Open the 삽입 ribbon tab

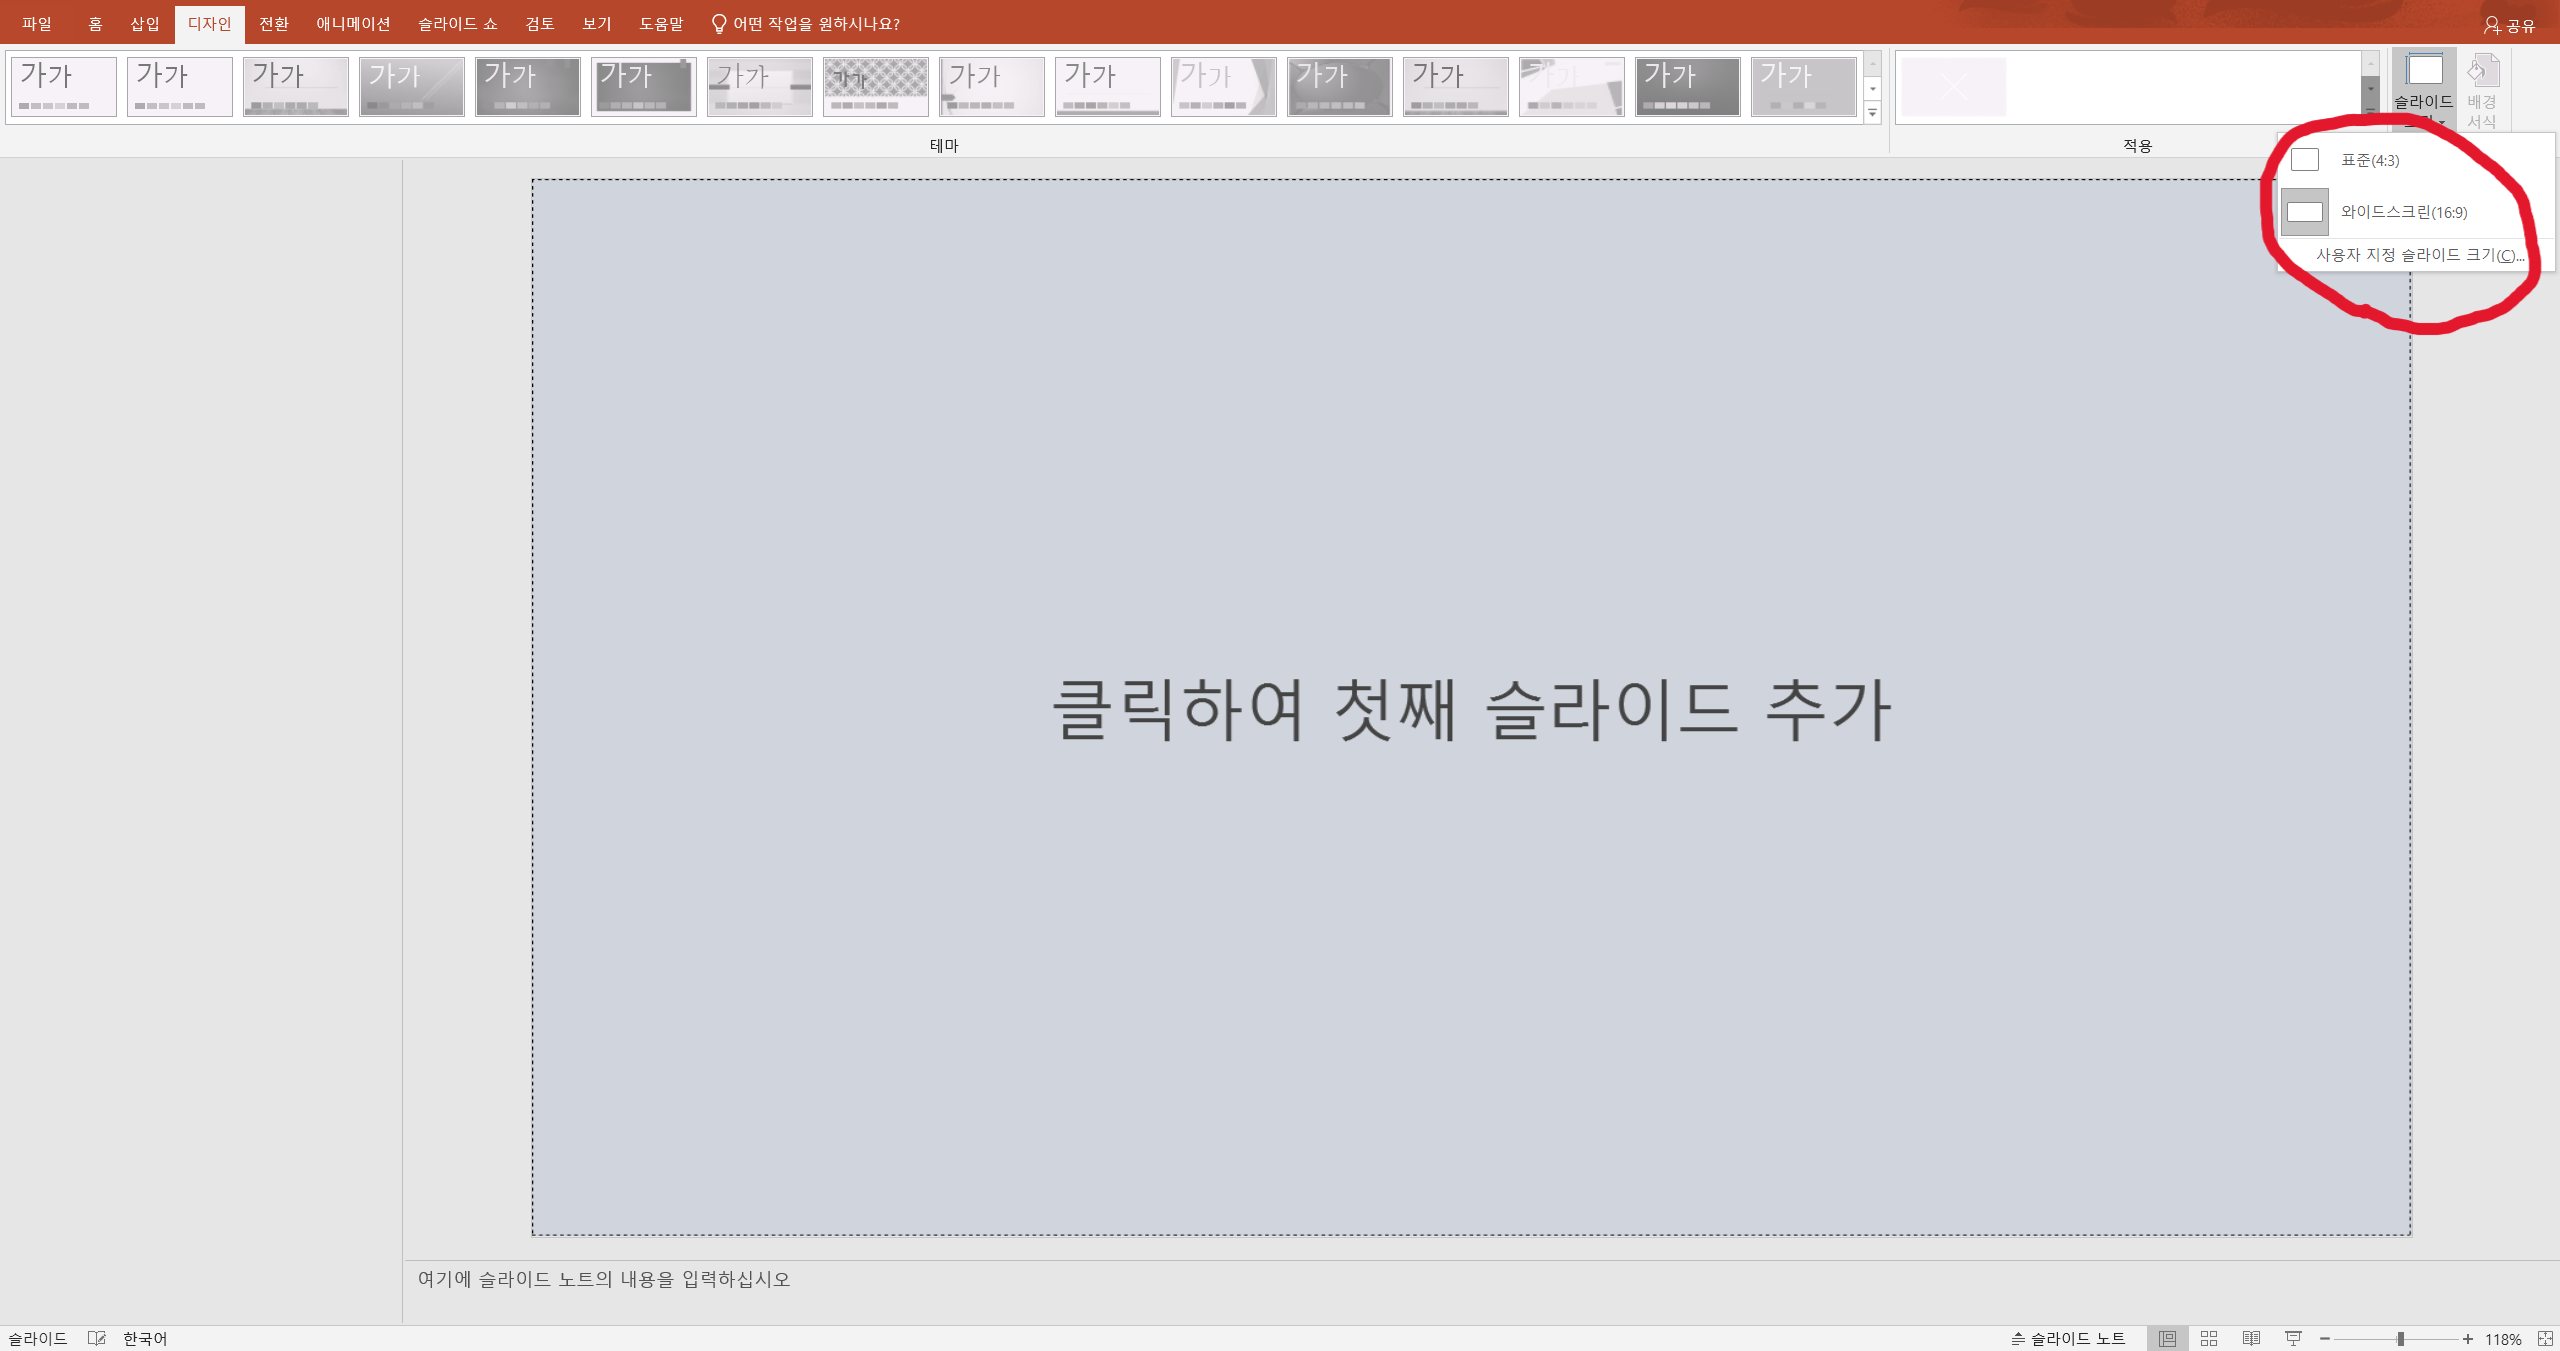(x=145, y=24)
